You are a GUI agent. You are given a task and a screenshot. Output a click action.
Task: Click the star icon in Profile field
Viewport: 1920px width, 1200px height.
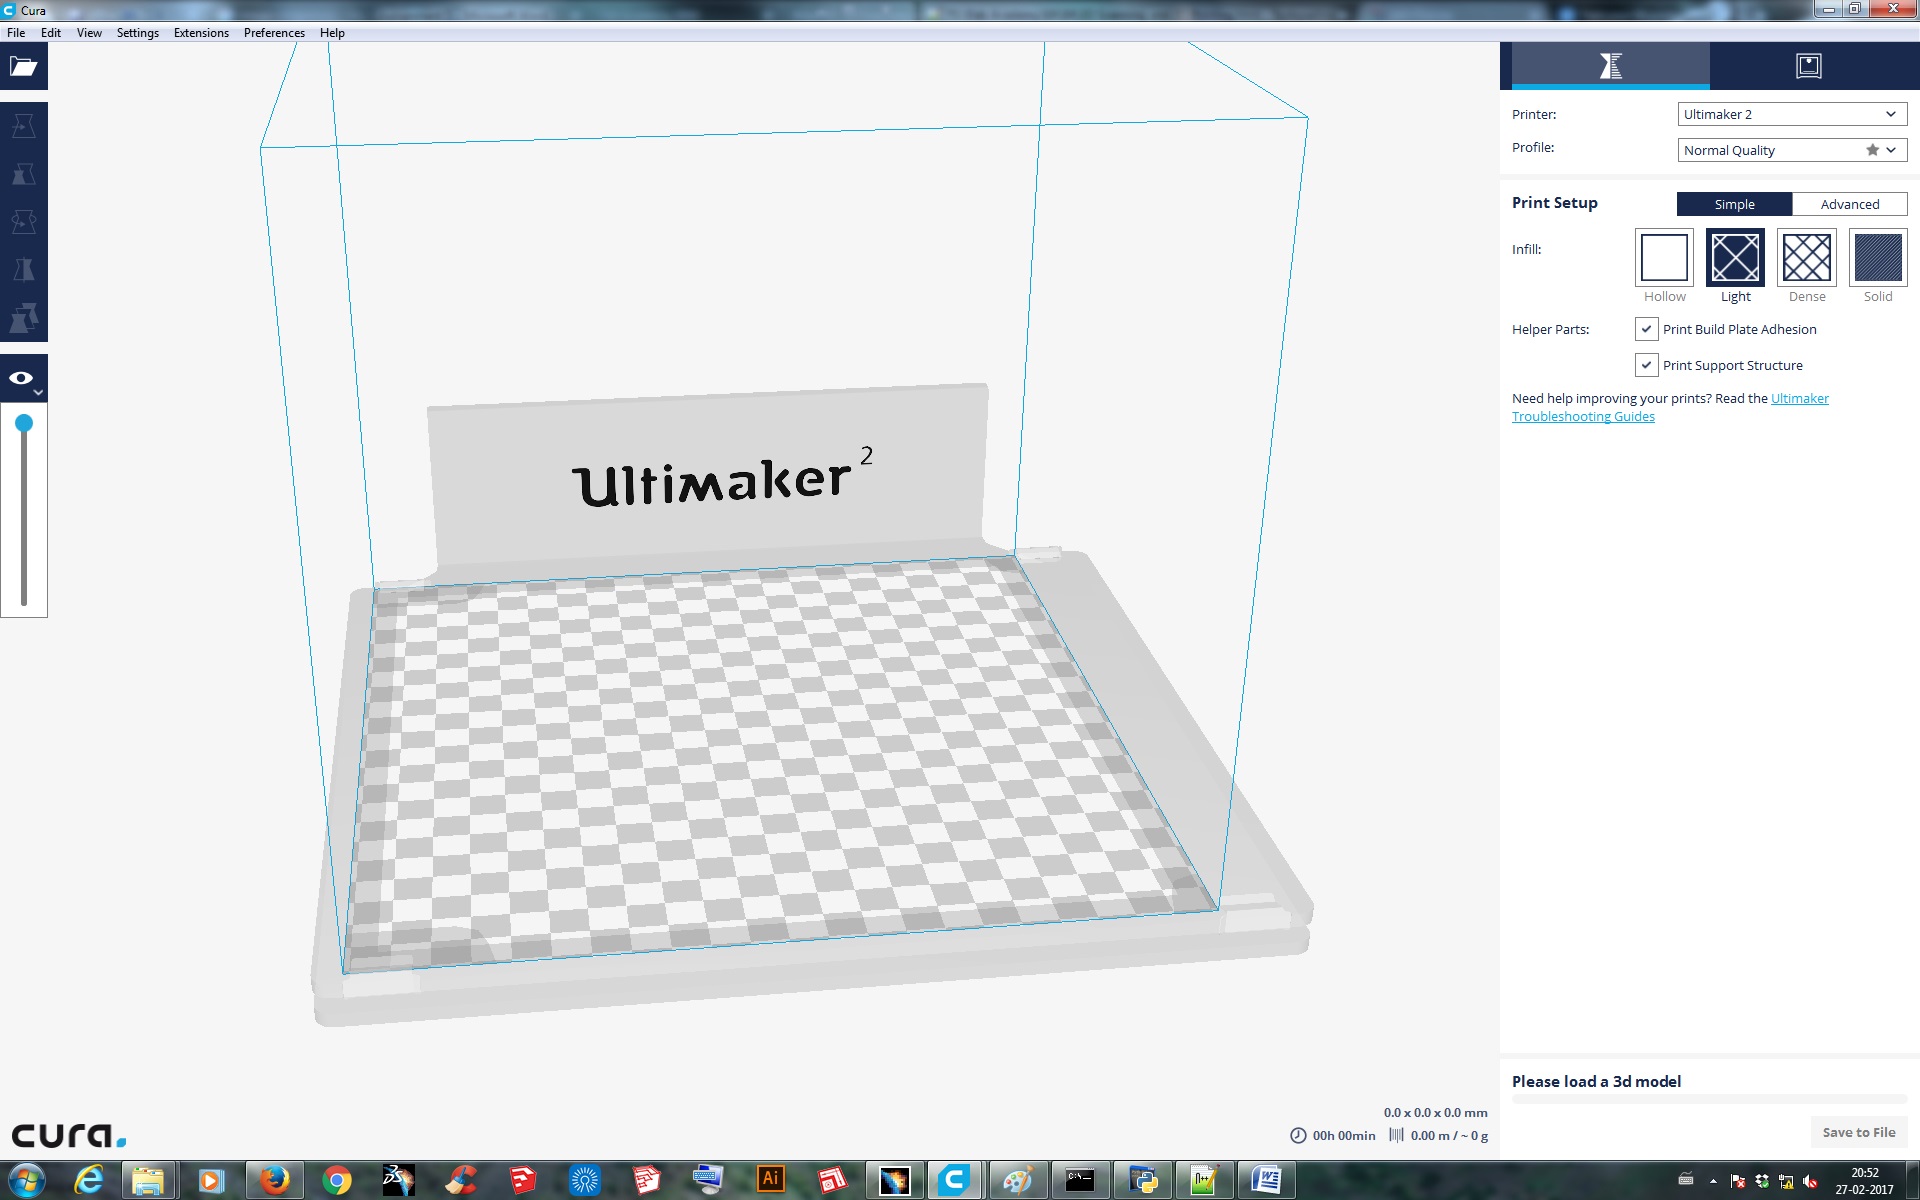1872,150
